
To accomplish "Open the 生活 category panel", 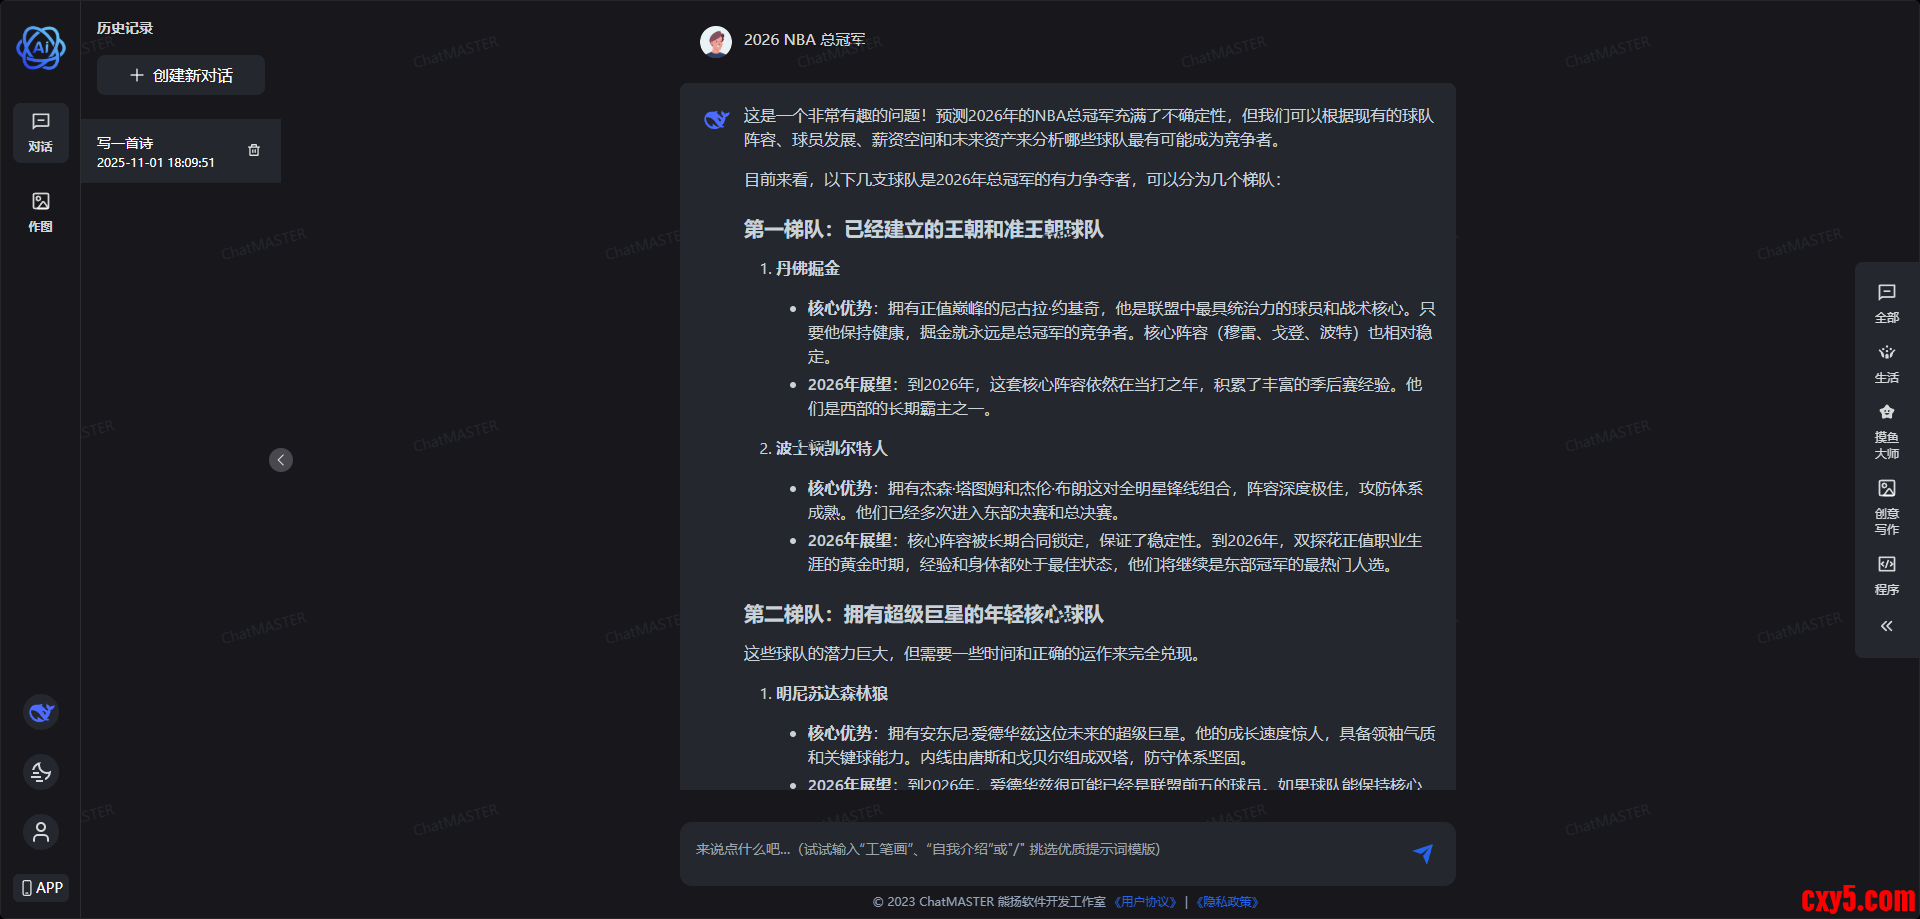I will tap(1887, 363).
